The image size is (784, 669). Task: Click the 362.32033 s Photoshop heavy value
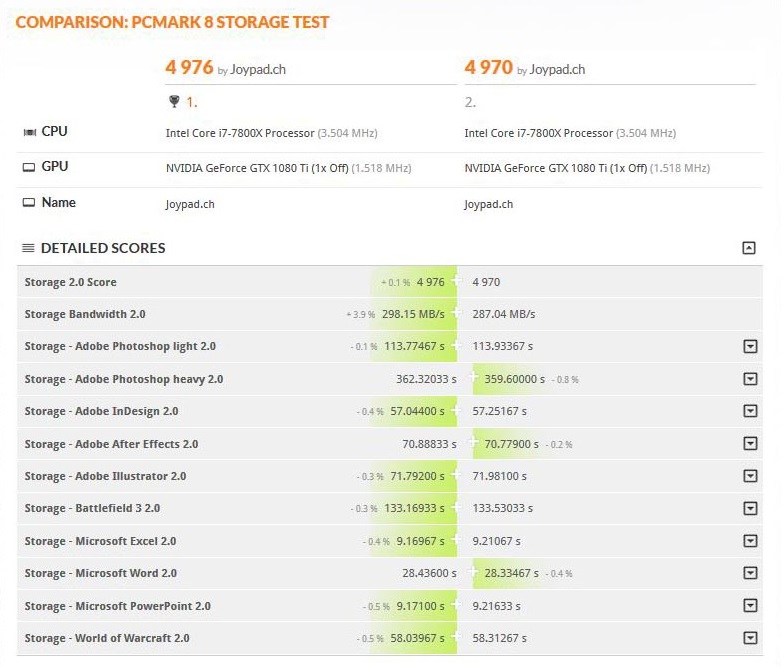tap(426, 379)
